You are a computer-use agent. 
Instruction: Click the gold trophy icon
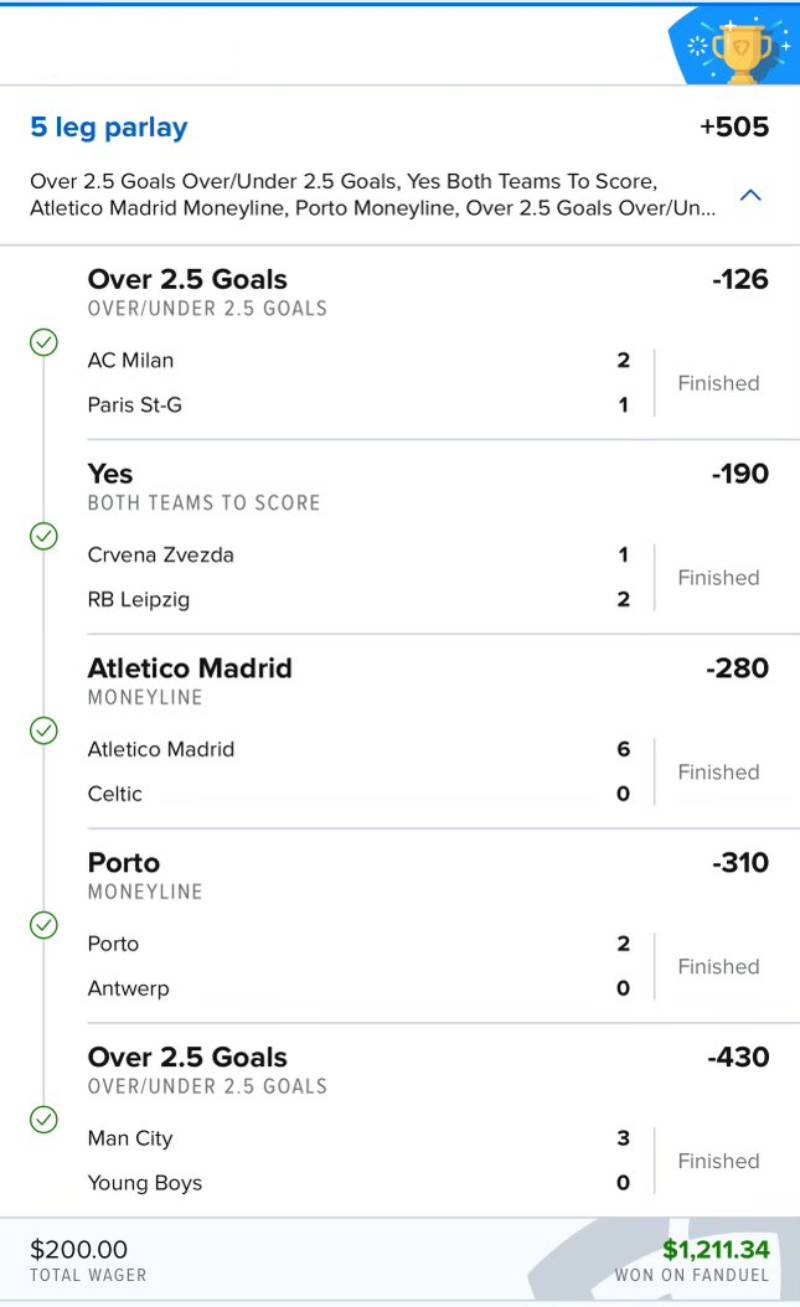pyautogui.click(x=741, y=45)
